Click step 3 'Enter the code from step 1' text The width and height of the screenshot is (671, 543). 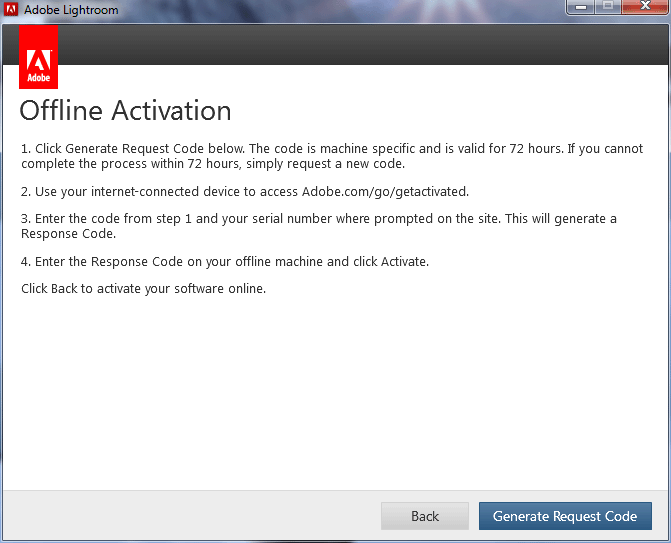[319, 226]
